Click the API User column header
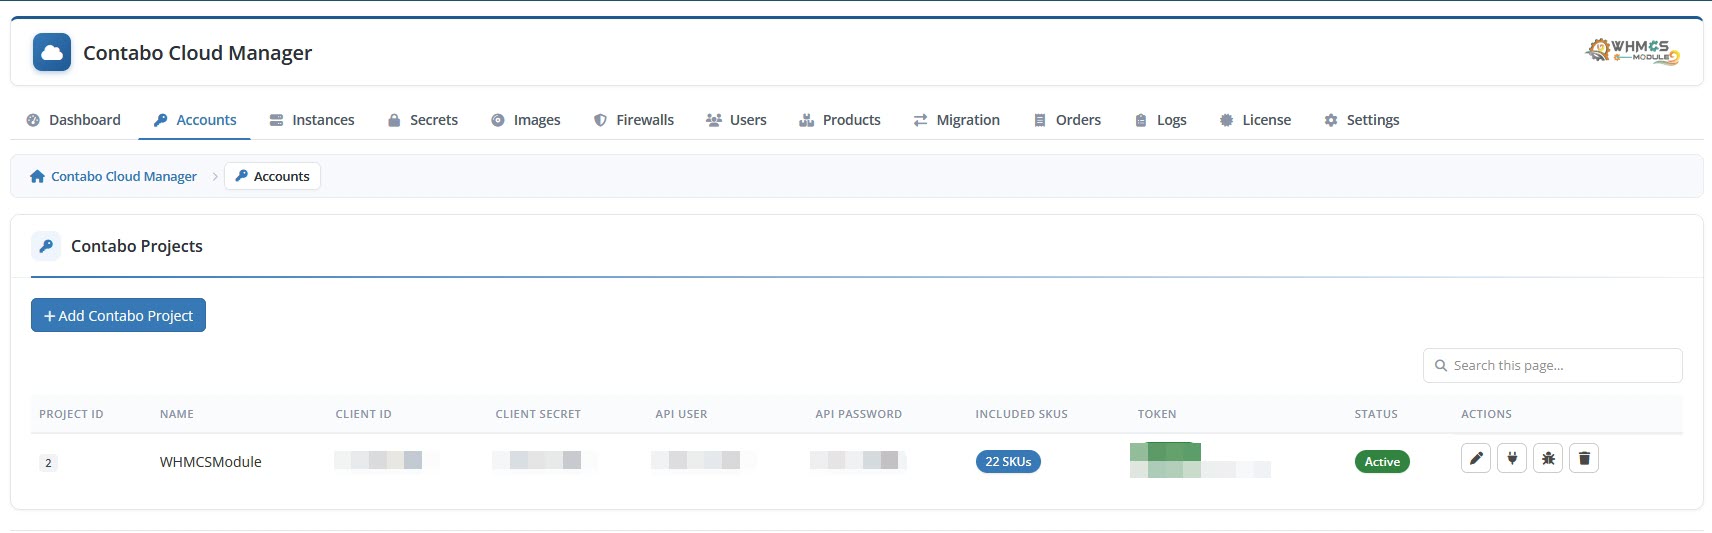The width and height of the screenshot is (1712, 533). click(681, 414)
